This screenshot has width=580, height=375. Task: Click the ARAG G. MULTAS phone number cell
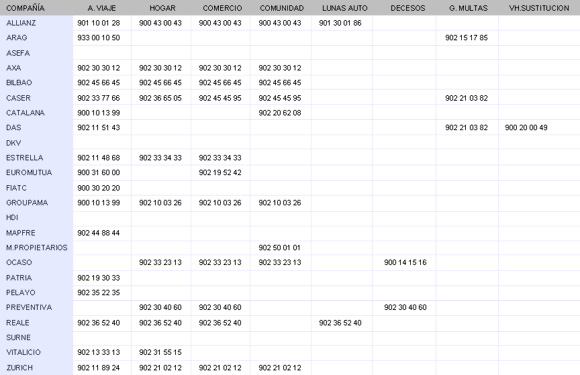click(x=466, y=38)
